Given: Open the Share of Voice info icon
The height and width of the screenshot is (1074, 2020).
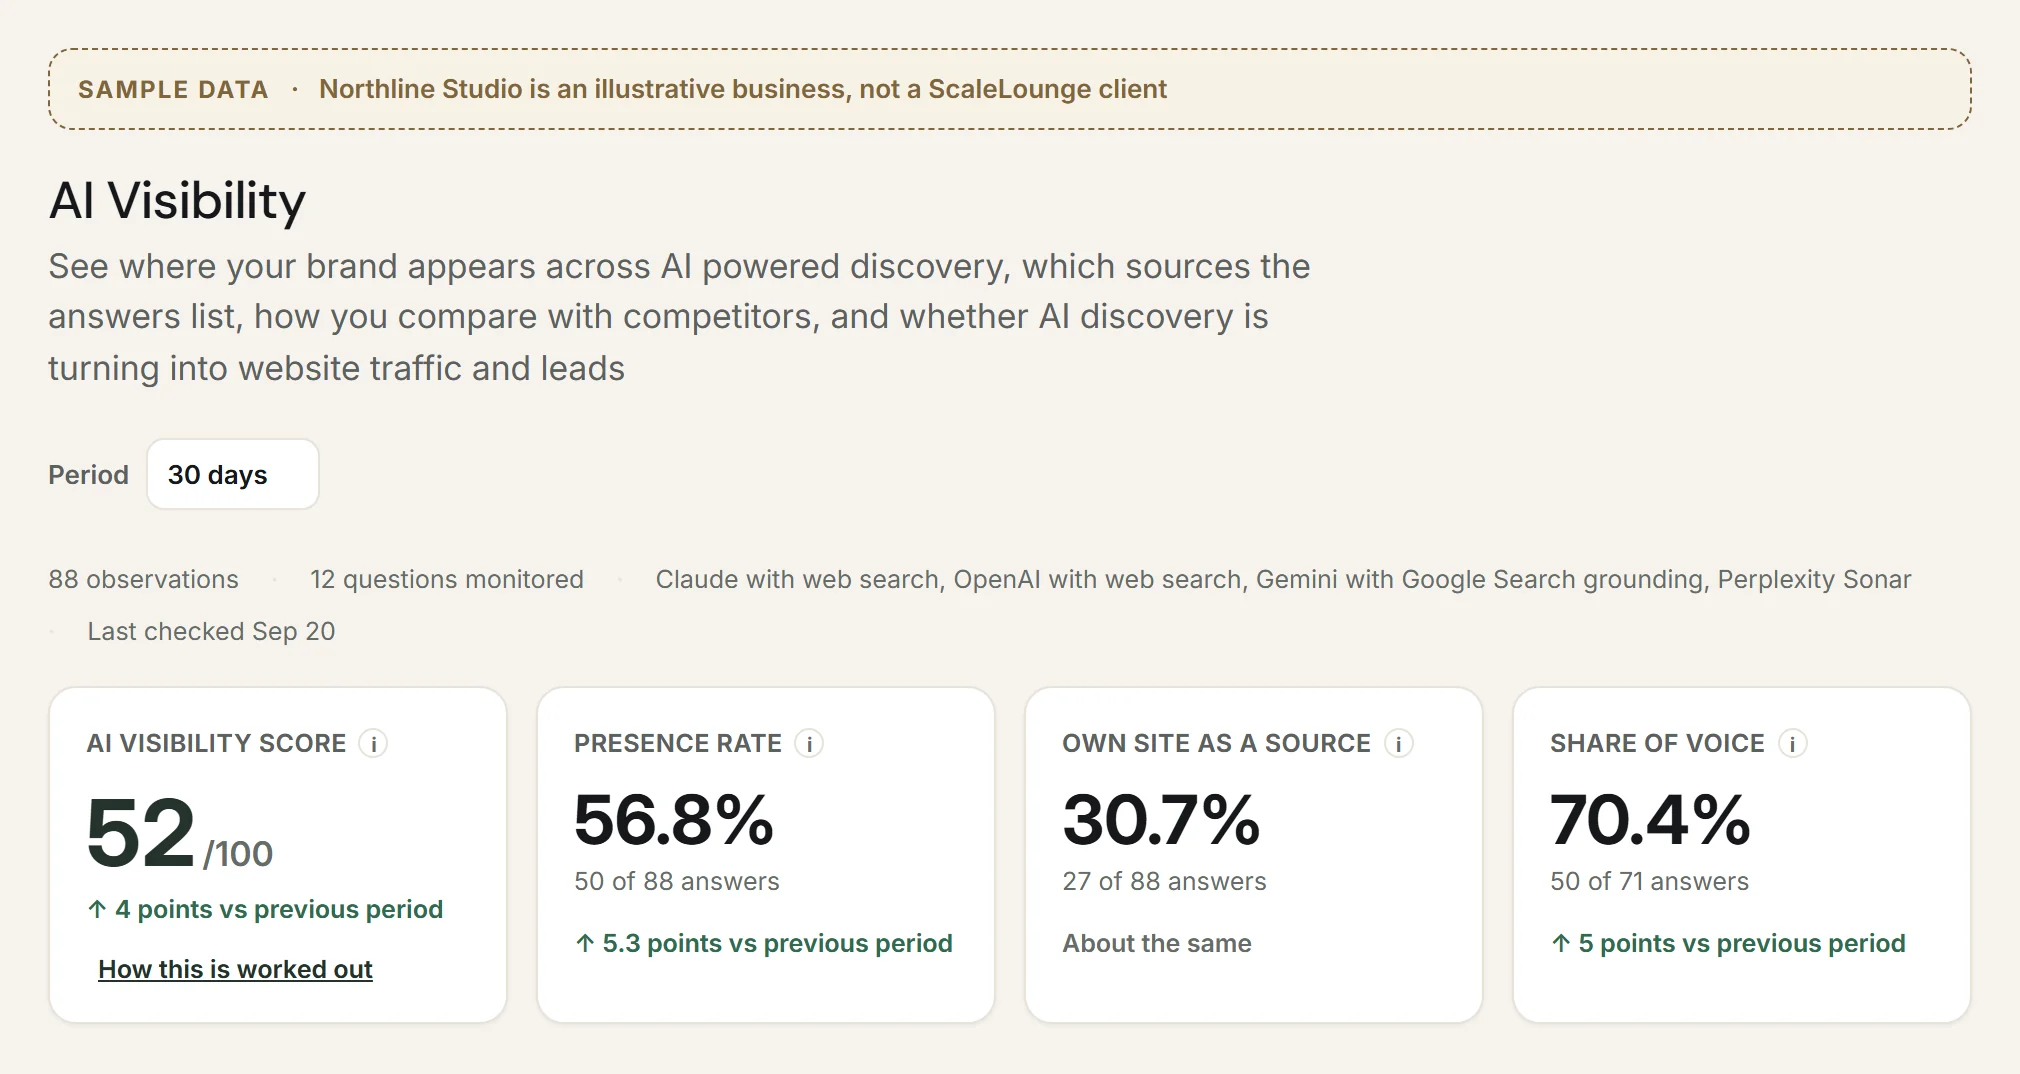Looking at the screenshot, I should pyautogui.click(x=1792, y=743).
